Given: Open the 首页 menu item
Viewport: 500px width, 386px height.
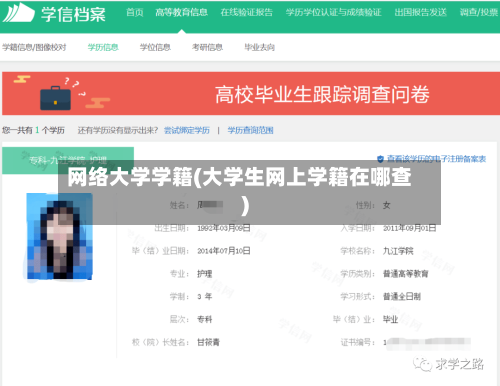Looking at the screenshot, I should point(135,13).
